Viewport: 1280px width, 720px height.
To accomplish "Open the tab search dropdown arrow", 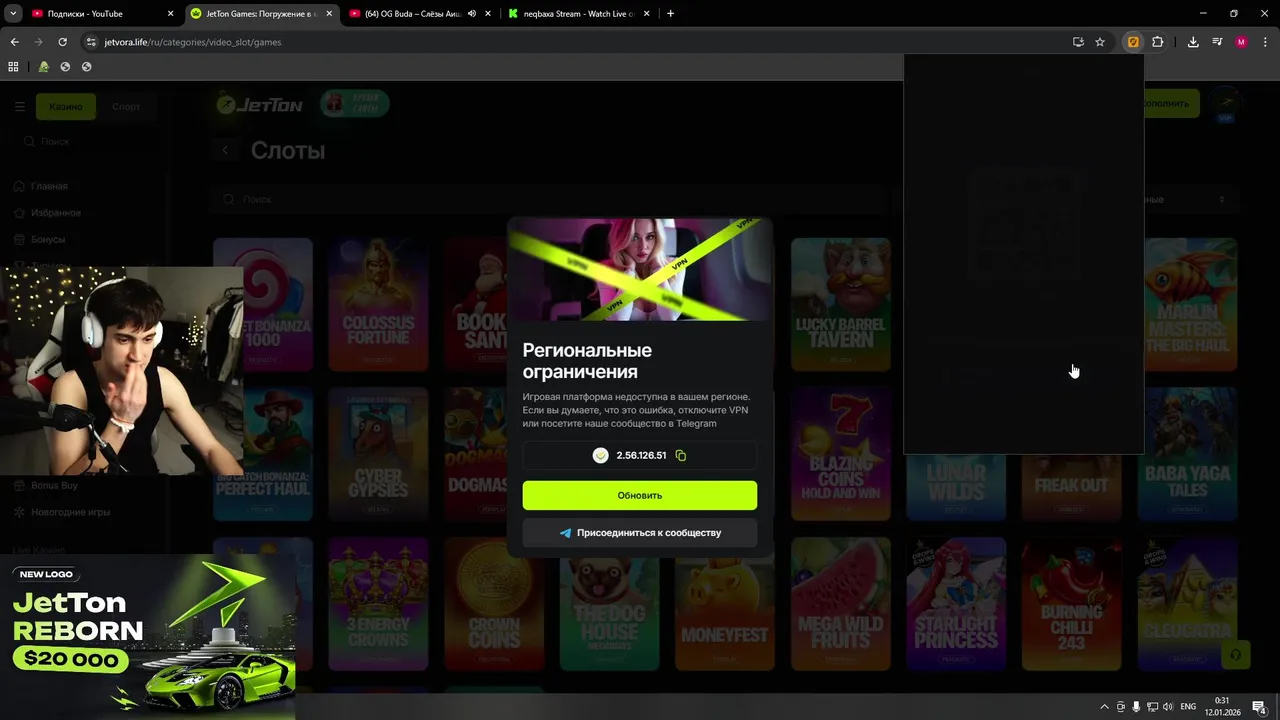I will coord(13,14).
